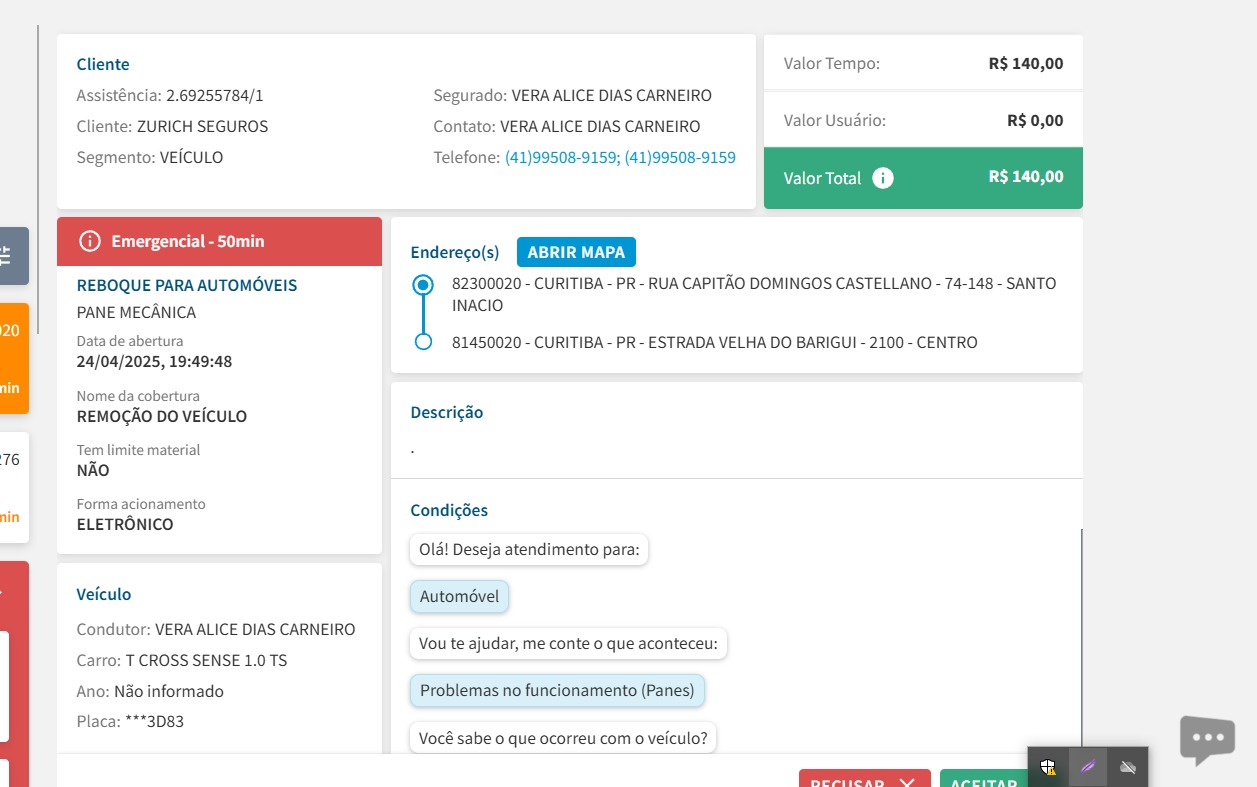Screen dimensions: 1257x787
Task: Click the opening date 24/04/2025, 19:49:48
Action: (x=154, y=361)
